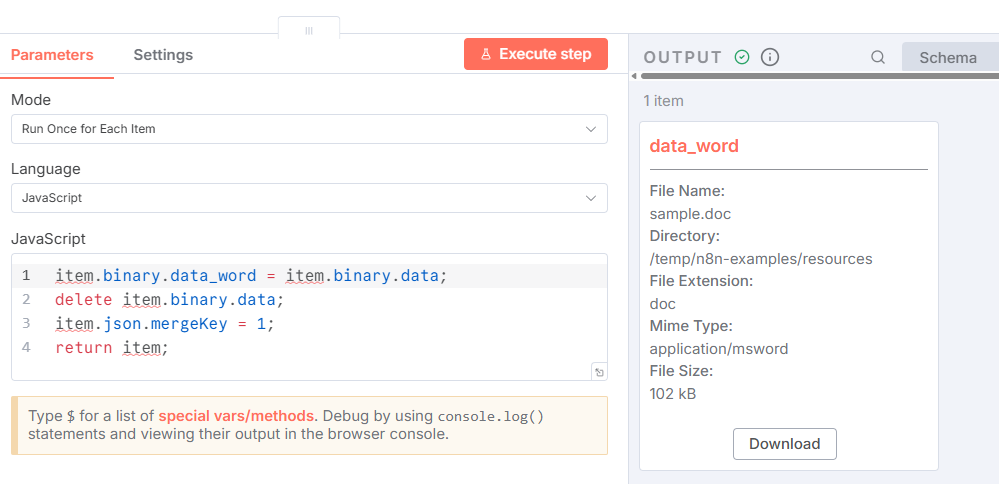Switch to the Settings tab
Image resolution: width=999 pixels, height=484 pixels.
point(163,55)
